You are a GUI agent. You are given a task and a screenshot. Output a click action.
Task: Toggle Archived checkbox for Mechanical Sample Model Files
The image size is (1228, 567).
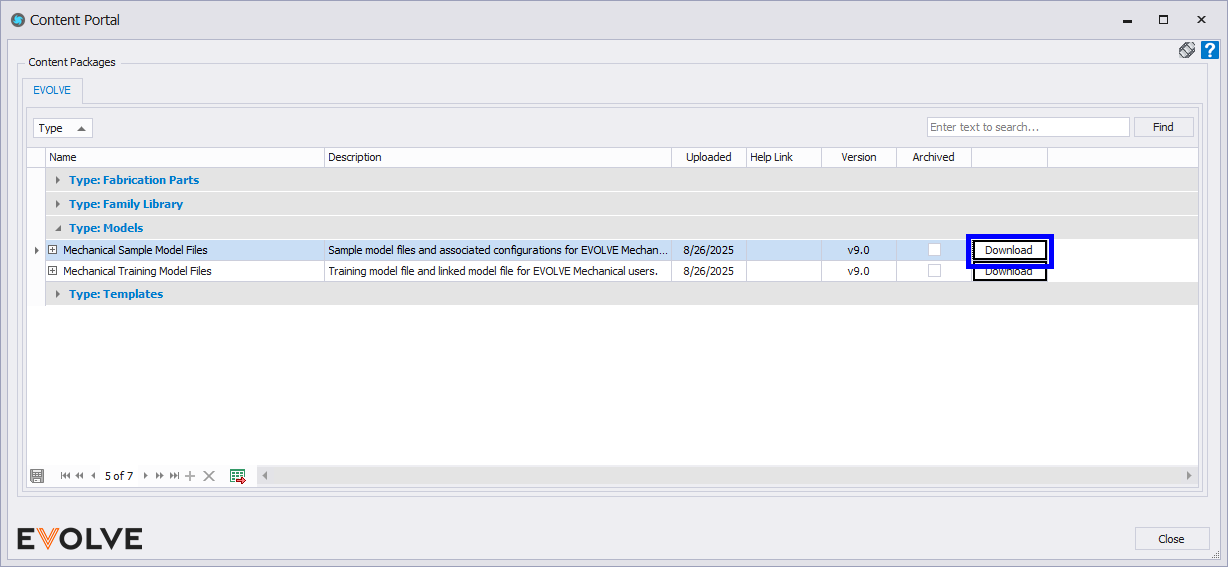[x=934, y=250]
